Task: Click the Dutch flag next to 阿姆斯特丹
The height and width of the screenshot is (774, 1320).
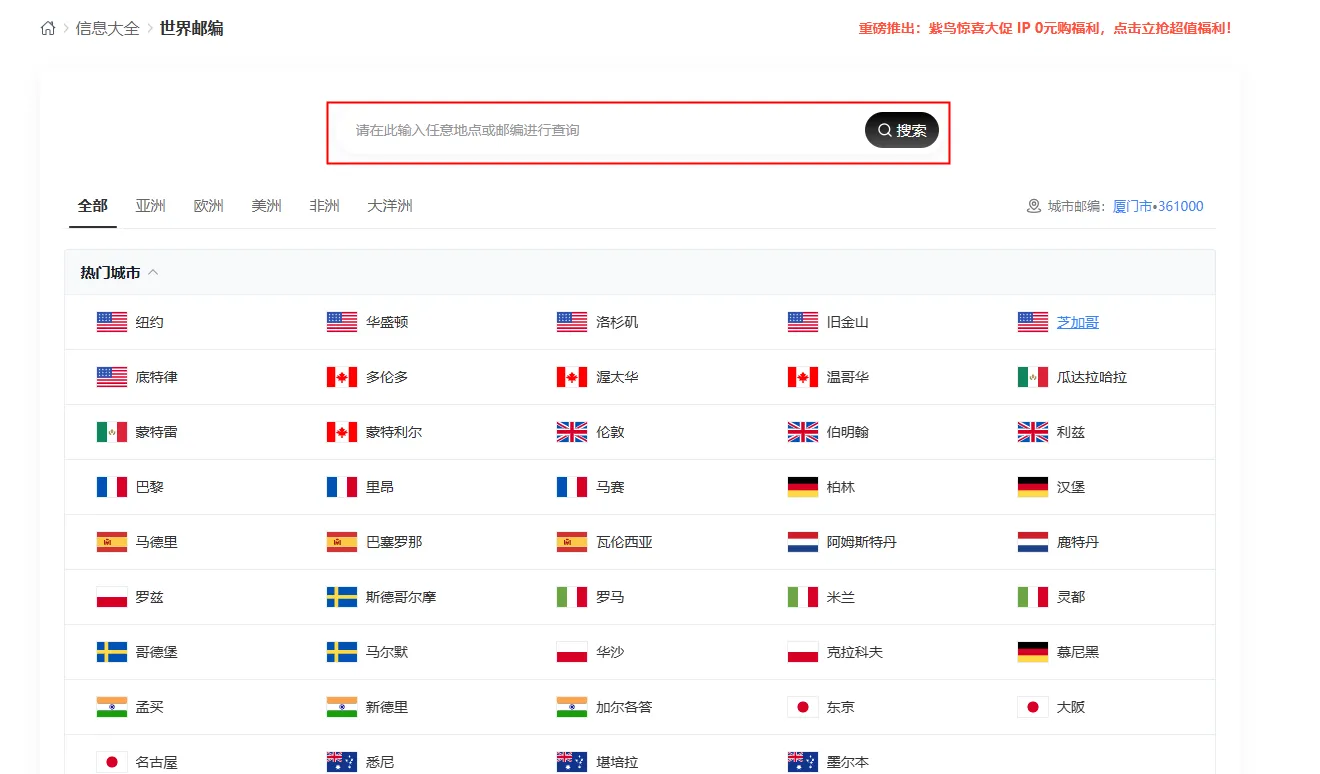Action: [803, 542]
